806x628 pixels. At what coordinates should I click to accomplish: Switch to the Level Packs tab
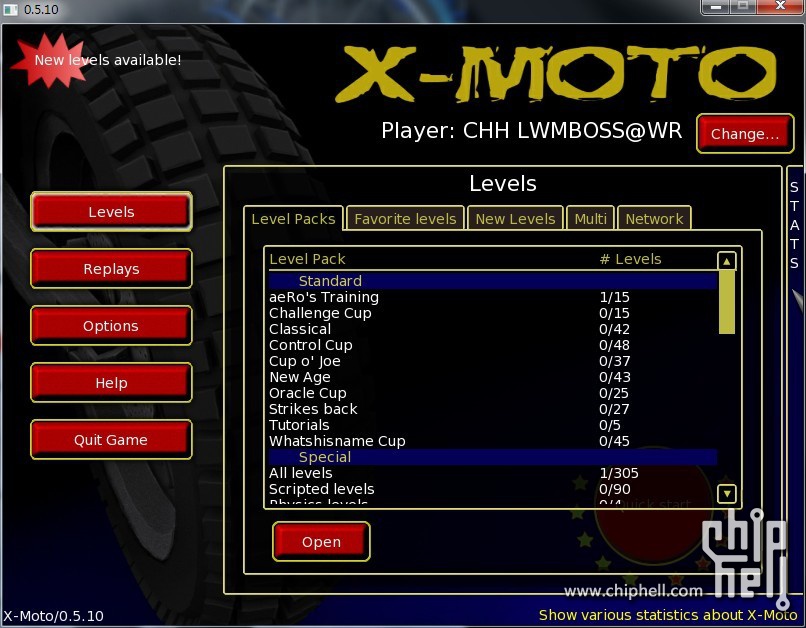293,219
